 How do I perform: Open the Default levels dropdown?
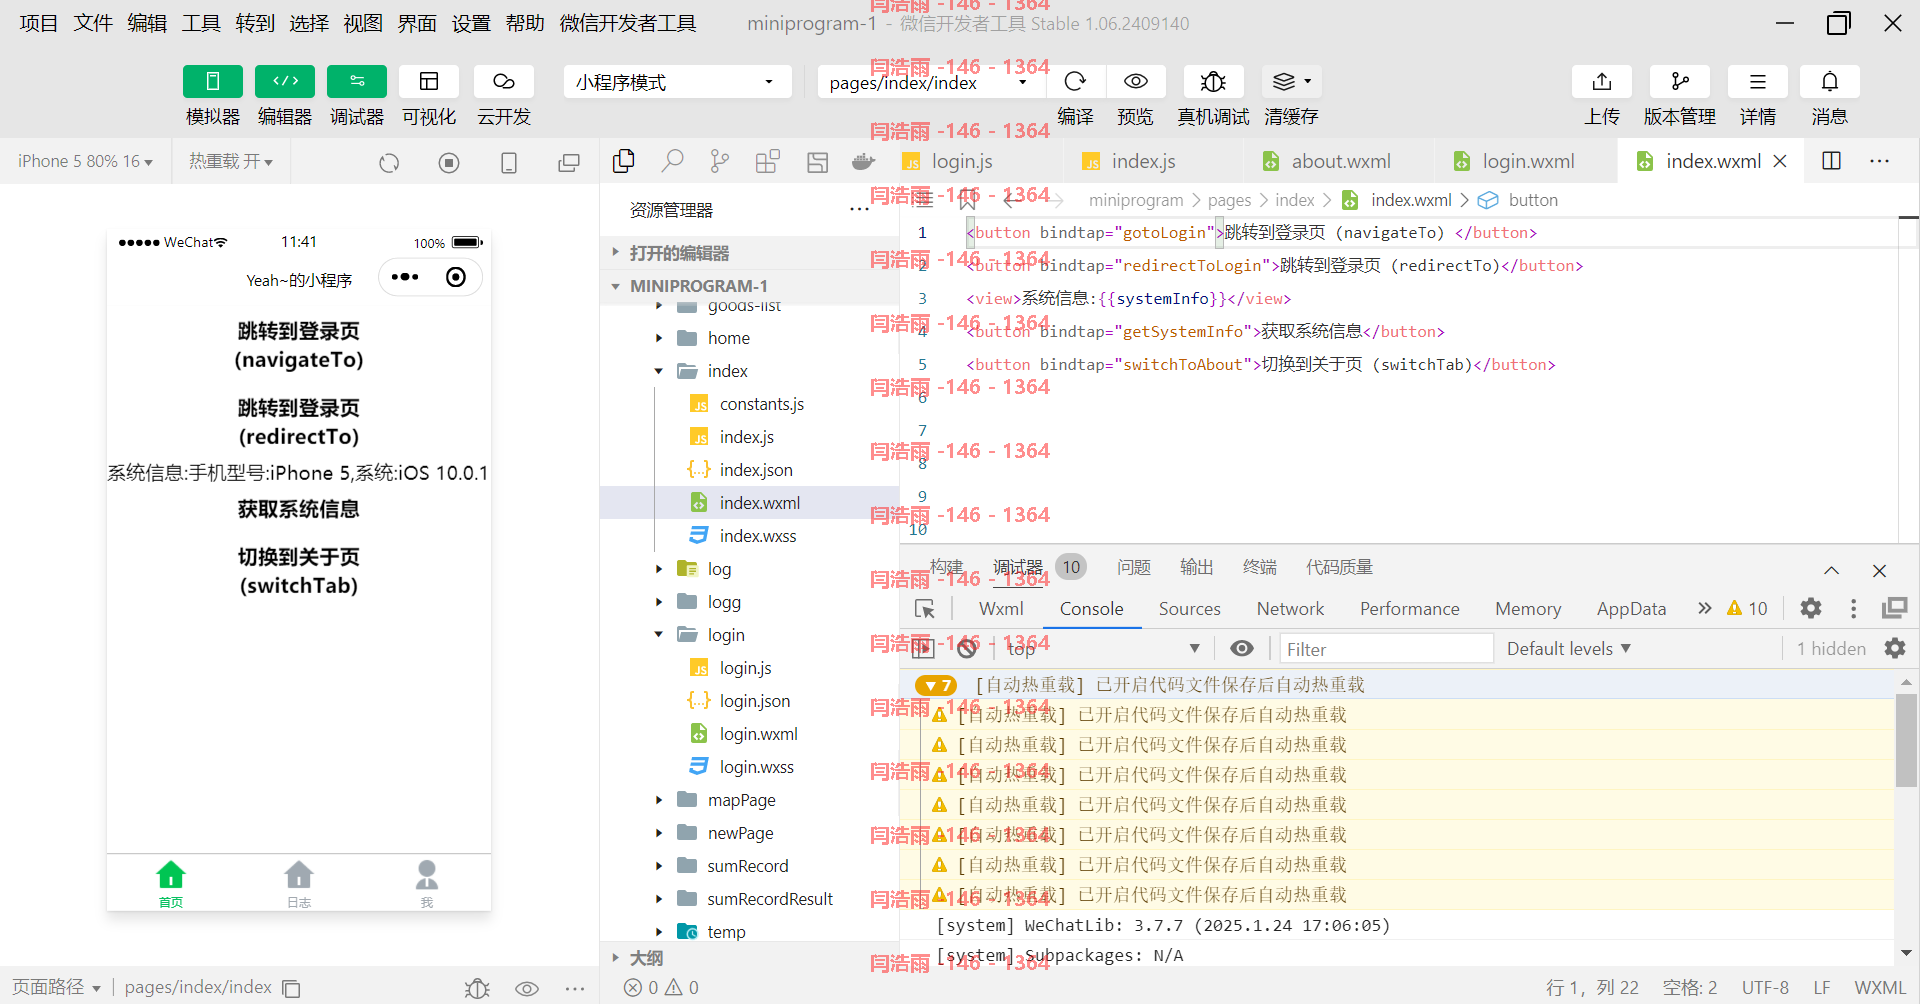tap(1569, 649)
